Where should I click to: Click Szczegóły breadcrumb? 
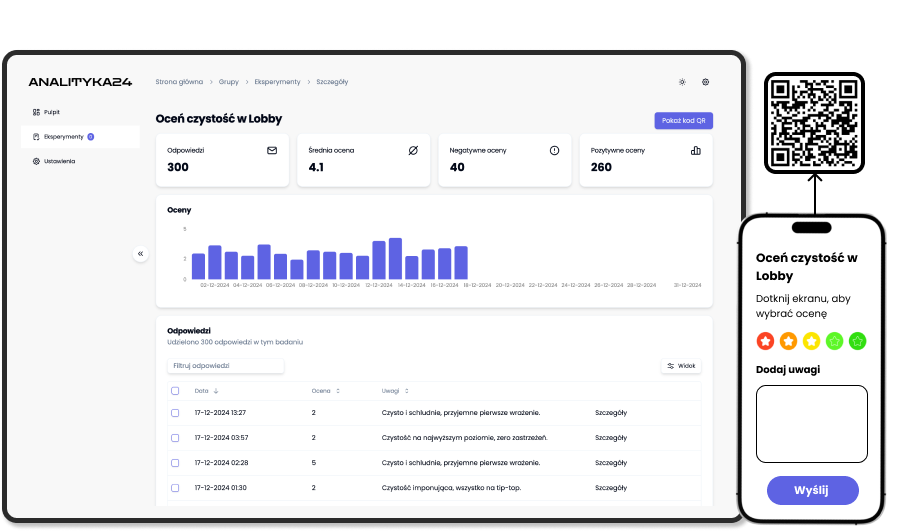pos(332,82)
